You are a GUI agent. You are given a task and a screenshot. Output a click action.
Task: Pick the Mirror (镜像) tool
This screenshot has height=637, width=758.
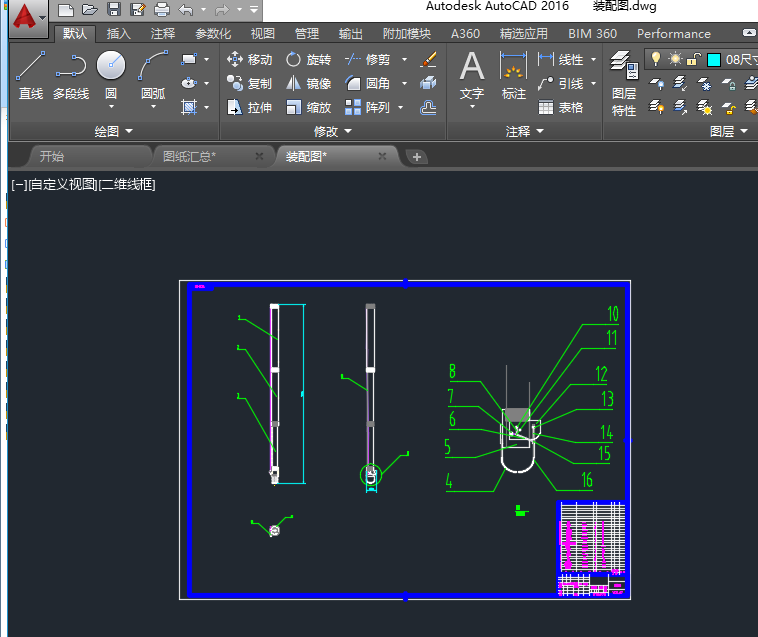point(308,83)
